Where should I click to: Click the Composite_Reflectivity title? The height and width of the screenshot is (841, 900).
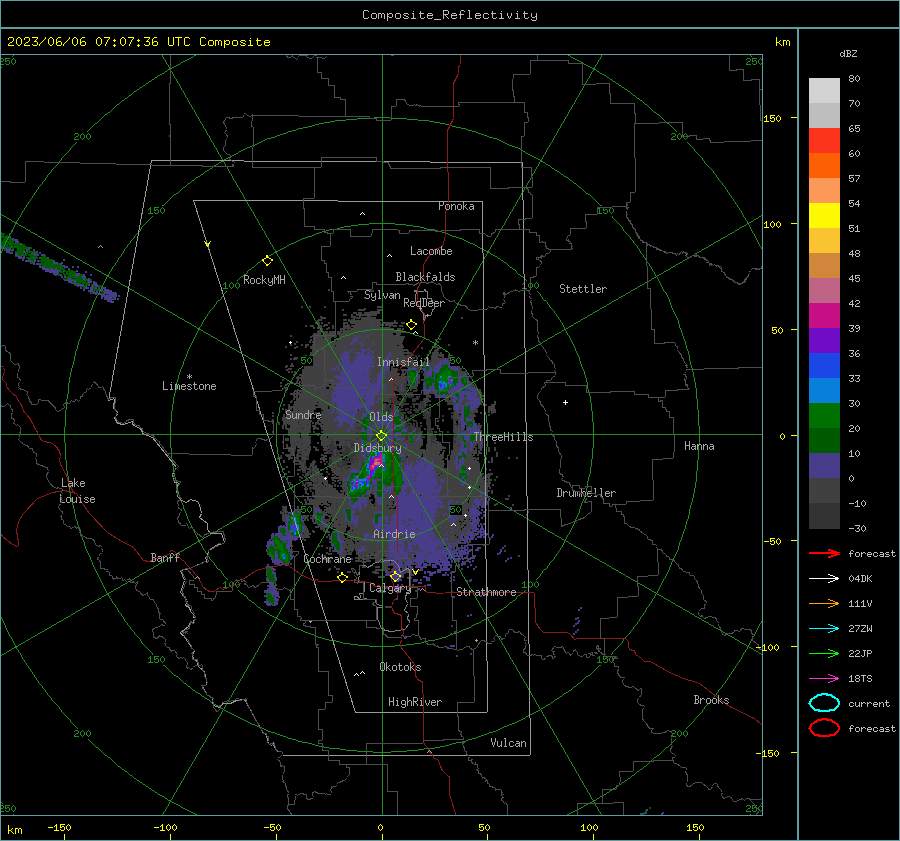(x=450, y=15)
